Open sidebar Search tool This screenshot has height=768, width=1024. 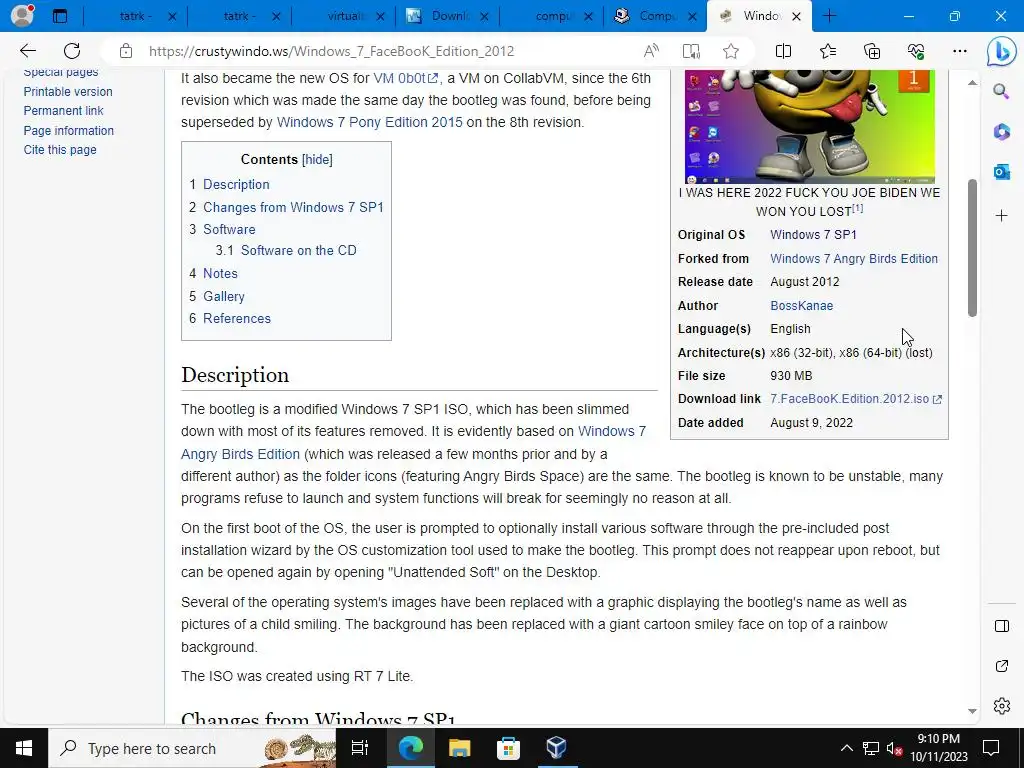click(x=1001, y=91)
